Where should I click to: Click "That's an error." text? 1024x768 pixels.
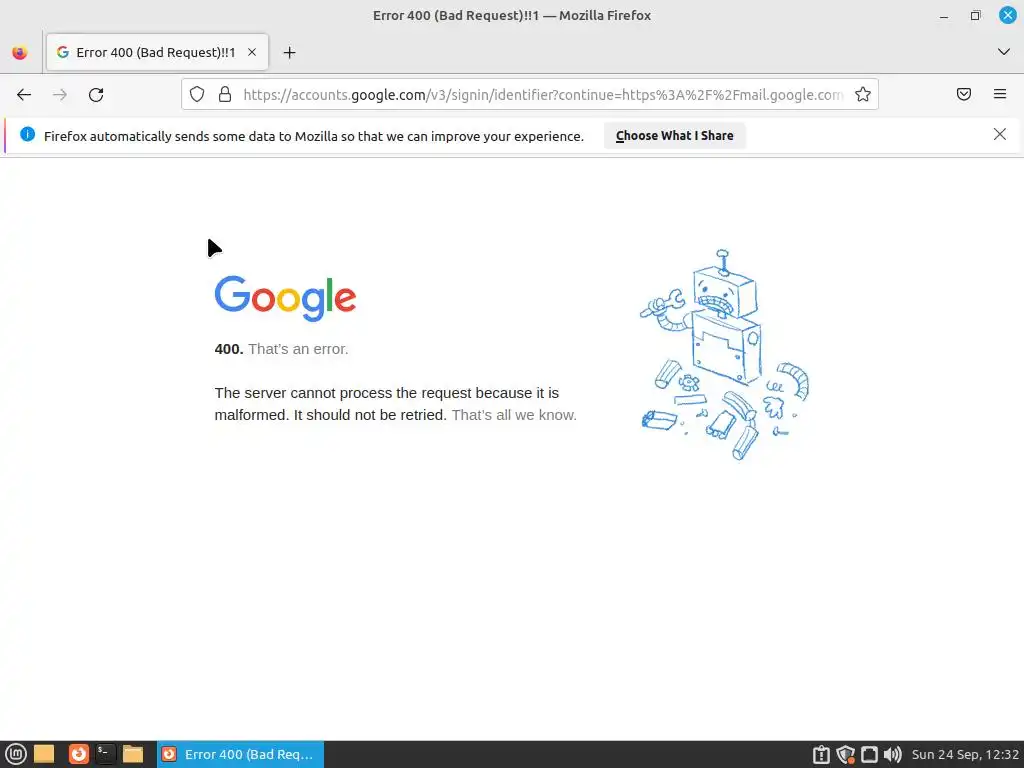coord(298,349)
